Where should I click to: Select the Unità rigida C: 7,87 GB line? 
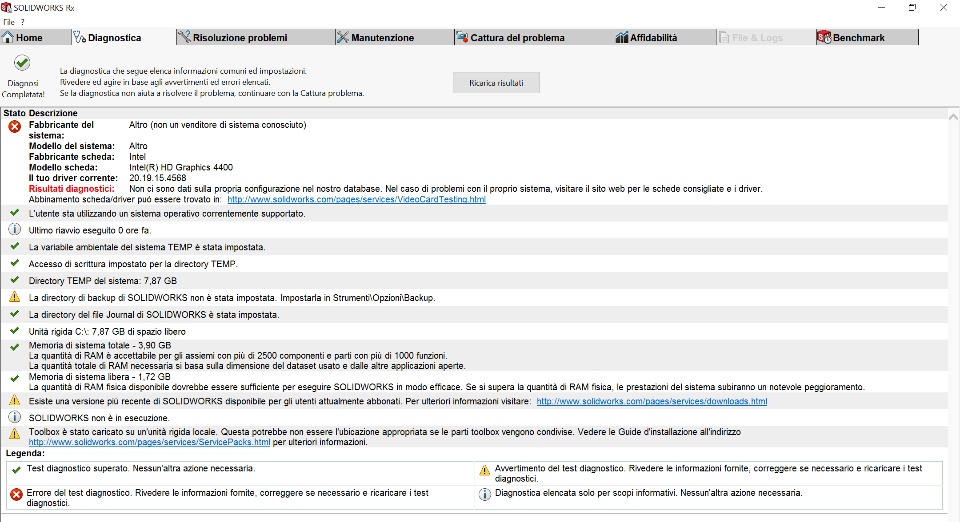[107, 331]
